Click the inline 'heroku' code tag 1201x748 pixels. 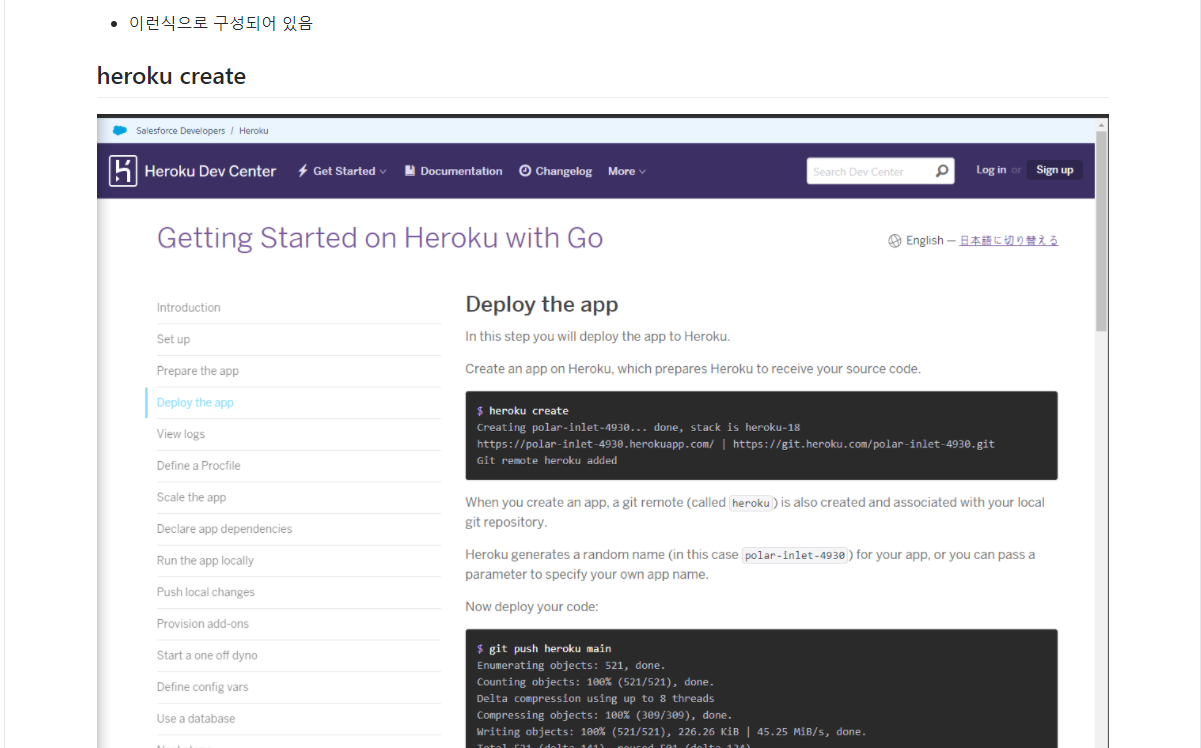point(751,503)
